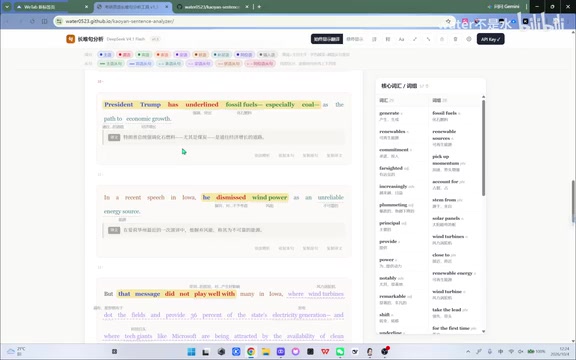Open the settings gear in the app toolbar
The image size is (576, 360).
coord(469,39)
